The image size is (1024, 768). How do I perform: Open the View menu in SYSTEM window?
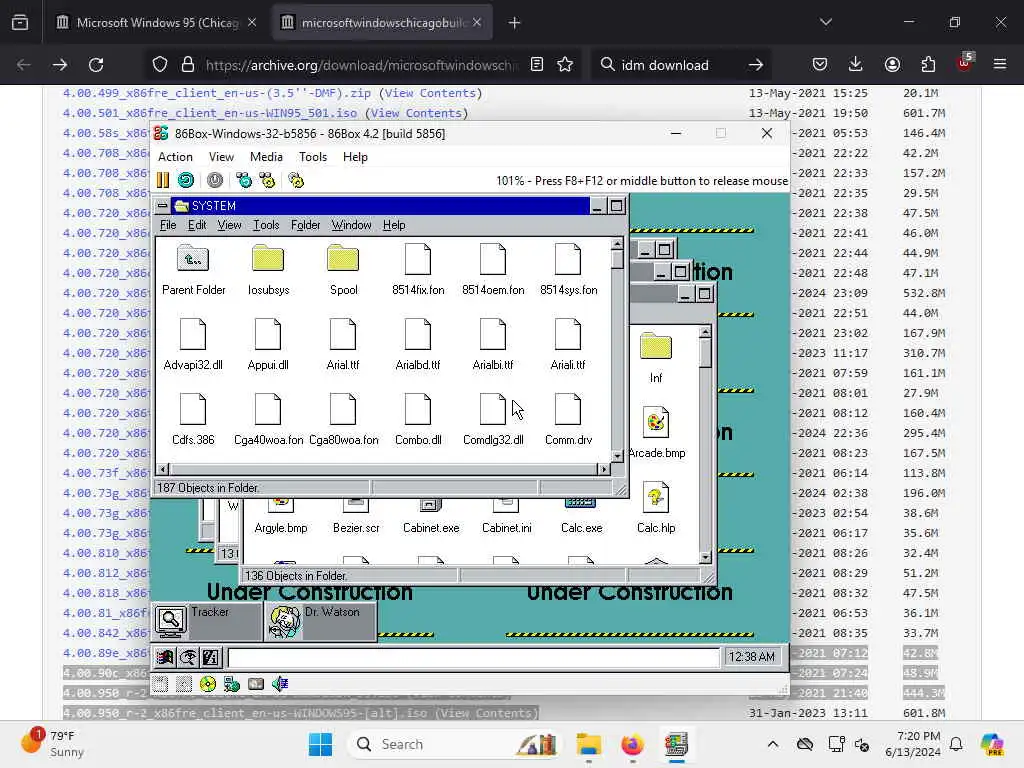pyautogui.click(x=229, y=225)
